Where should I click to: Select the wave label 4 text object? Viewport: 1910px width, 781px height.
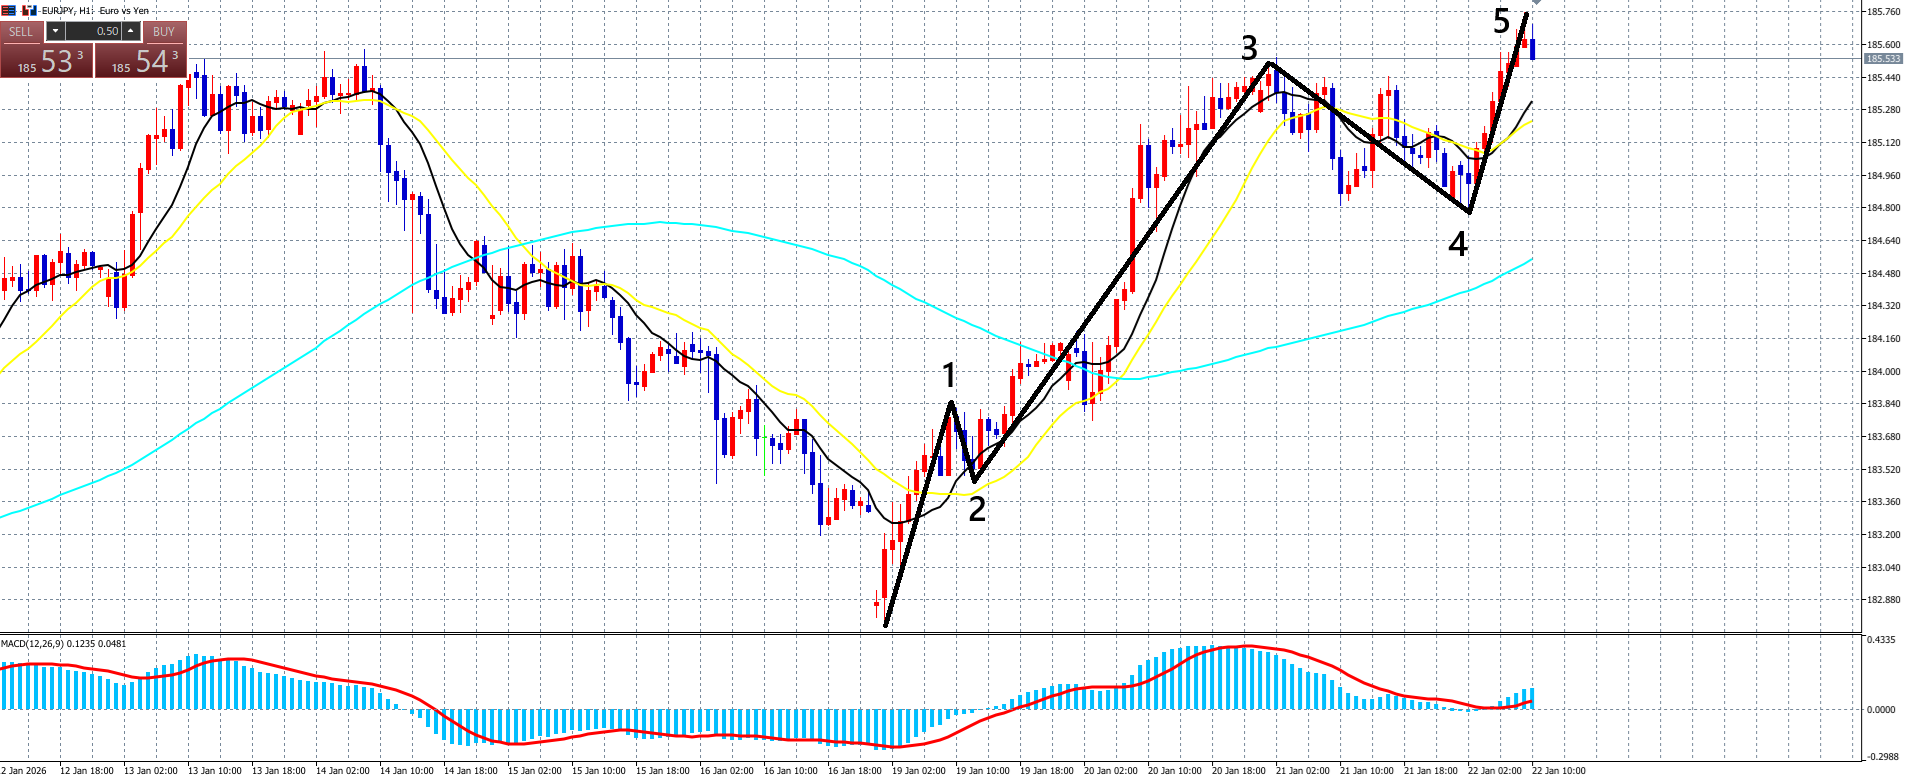click(x=1458, y=243)
